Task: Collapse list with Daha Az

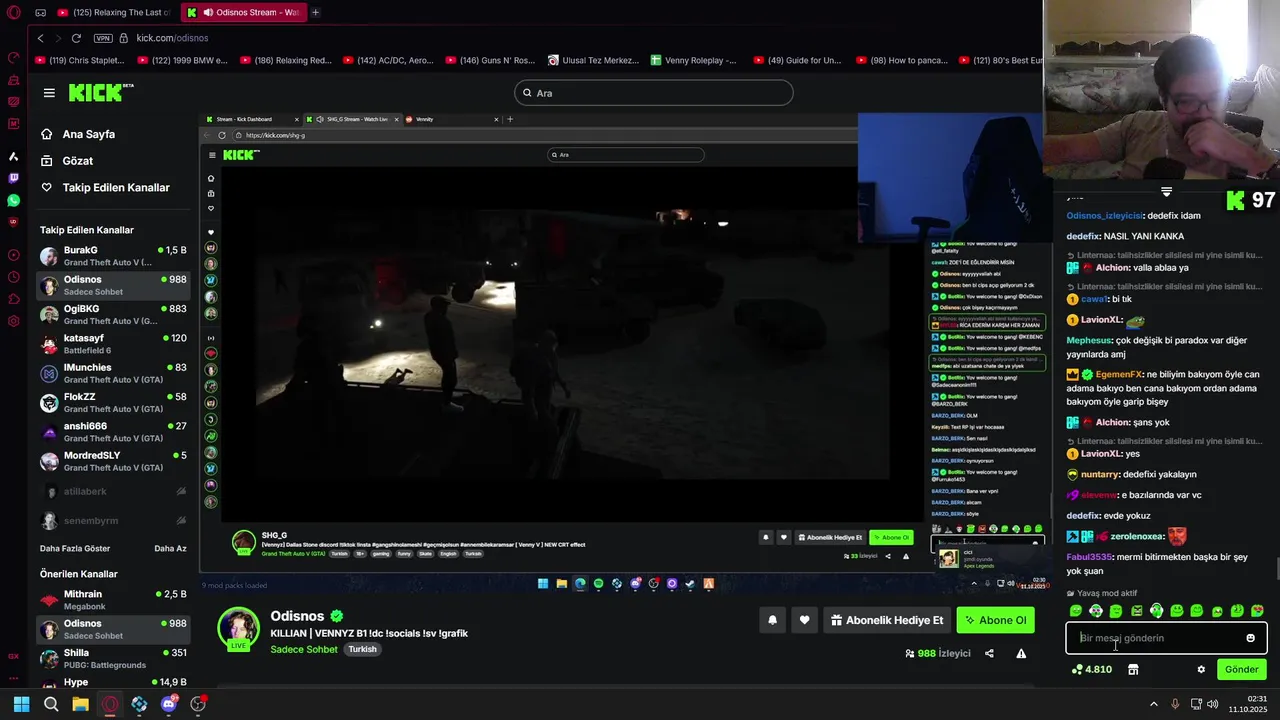Action: [170, 548]
